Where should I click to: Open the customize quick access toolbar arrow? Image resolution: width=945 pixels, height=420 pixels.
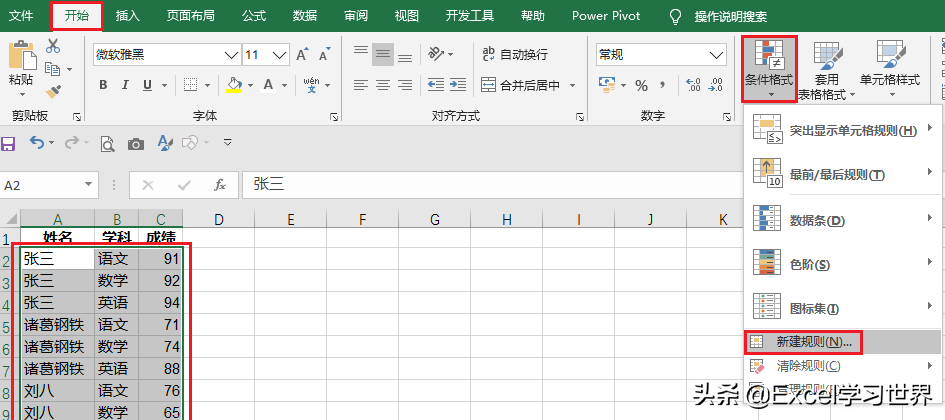coord(227,143)
